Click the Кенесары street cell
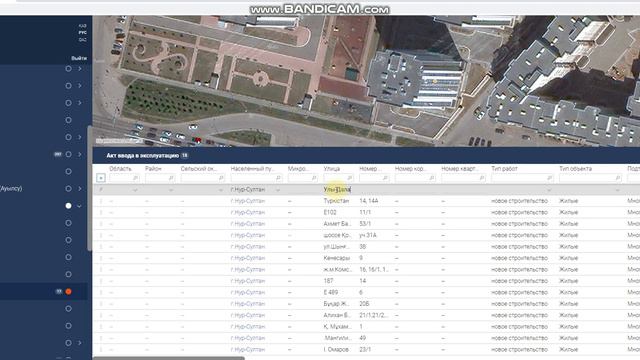This screenshot has width=640, height=360. pos(337,258)
